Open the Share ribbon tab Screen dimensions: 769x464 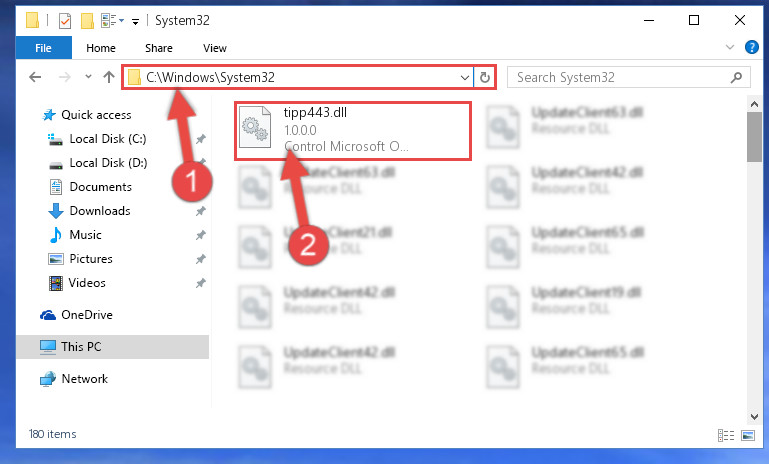[159, 48]
